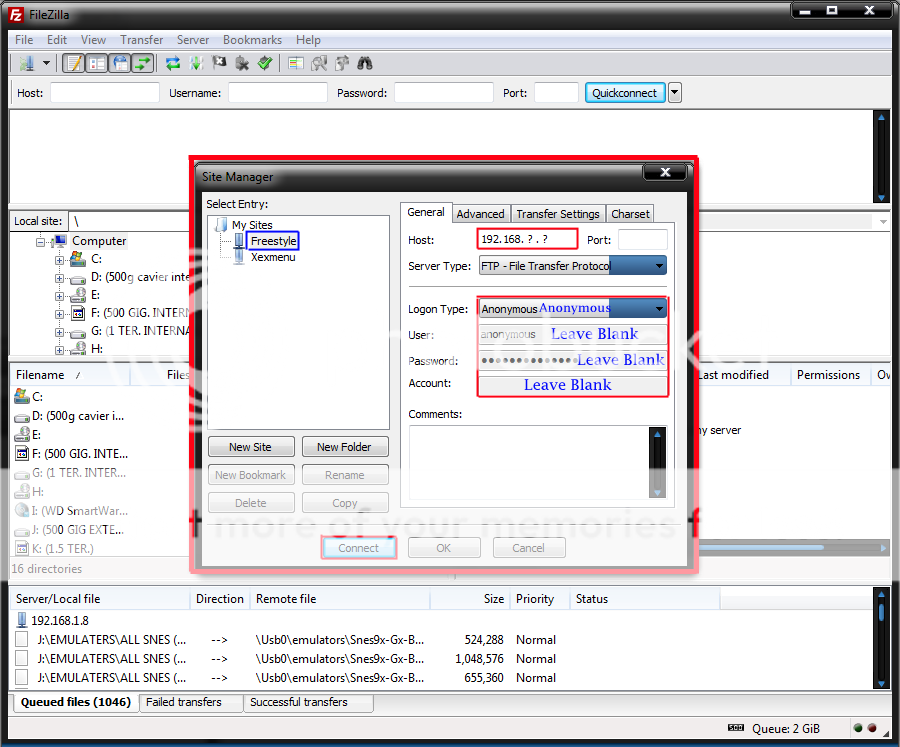The width and height of the screenshot is (900, 747).
Task: Click the Quickconnect Host field
Action: click(105, 92)
